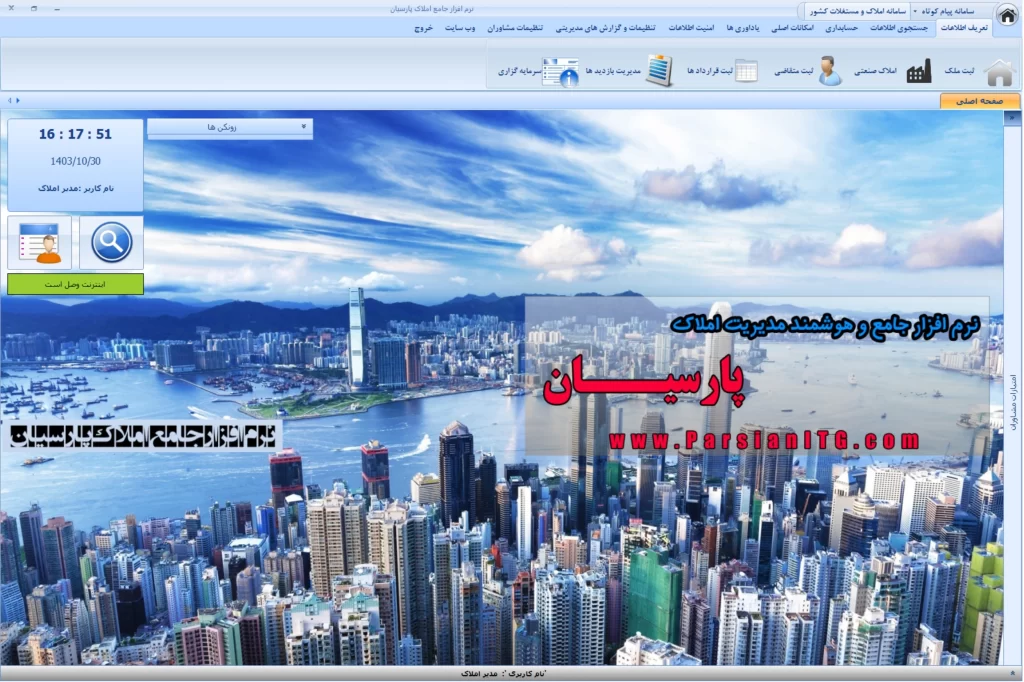Open ثبت قرارداد ها calendar icon
Image resolution: width=1024 pixels, height=682 pixels.
click(746, 71)
